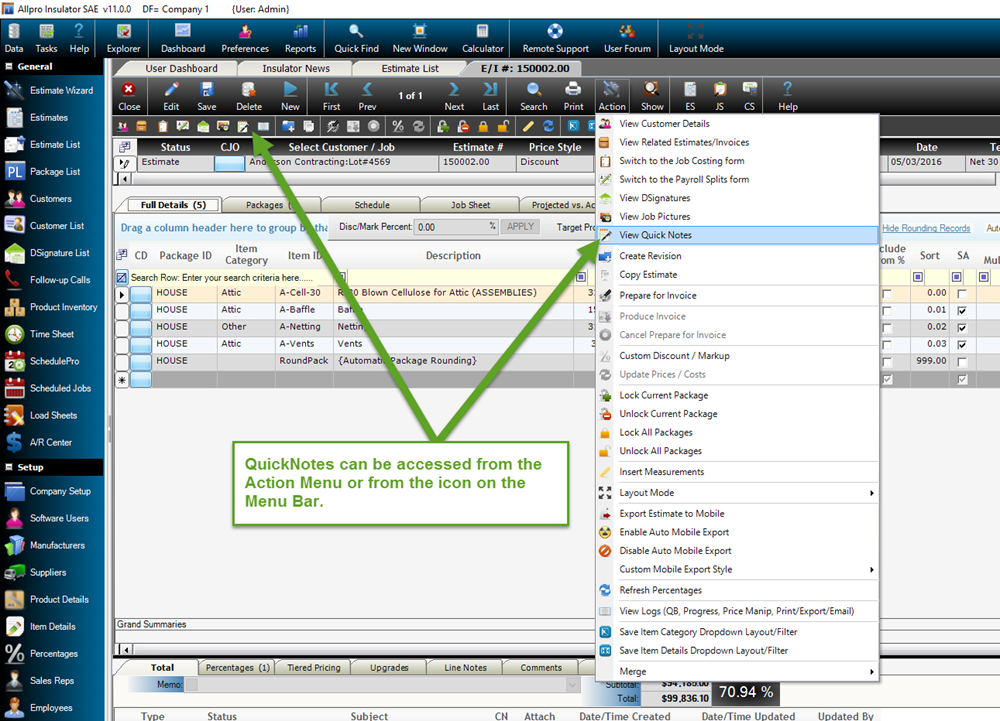Save the estimate
This screenshot has width=1000, height=721.
[207, 96]
